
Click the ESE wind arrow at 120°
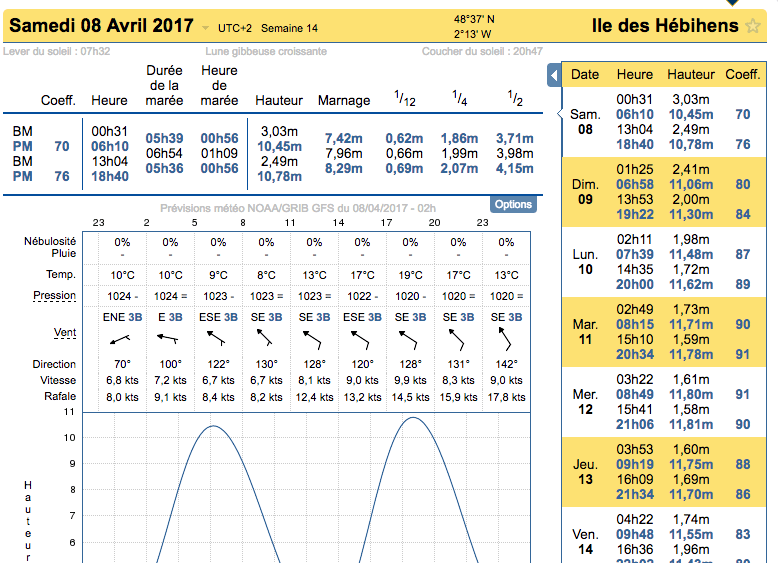[362, 339]
